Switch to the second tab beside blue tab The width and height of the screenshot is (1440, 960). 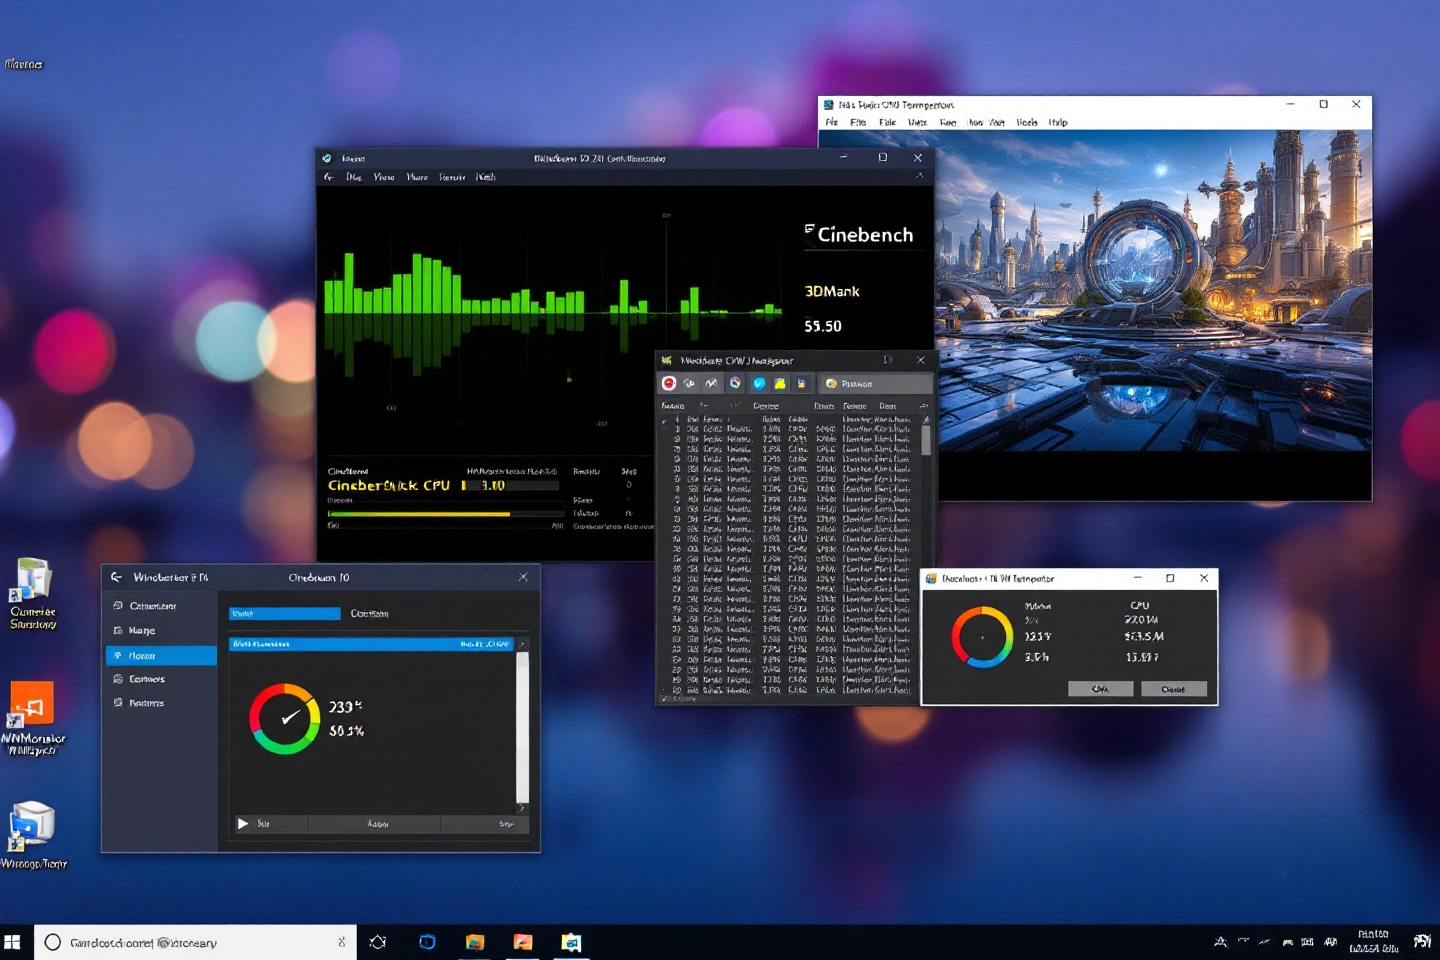click(370, 613)
